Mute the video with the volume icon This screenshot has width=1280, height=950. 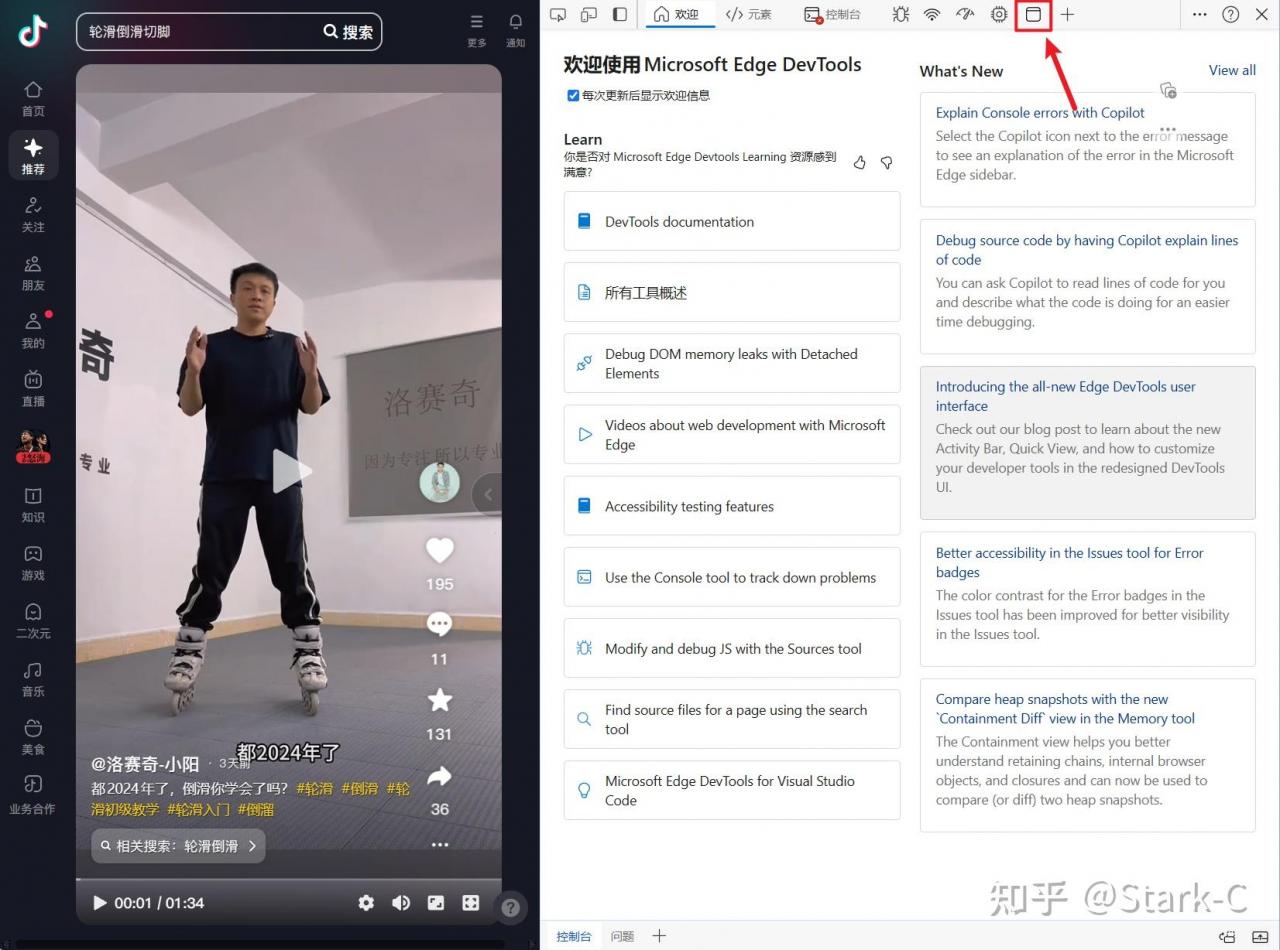tap(401, 903)
